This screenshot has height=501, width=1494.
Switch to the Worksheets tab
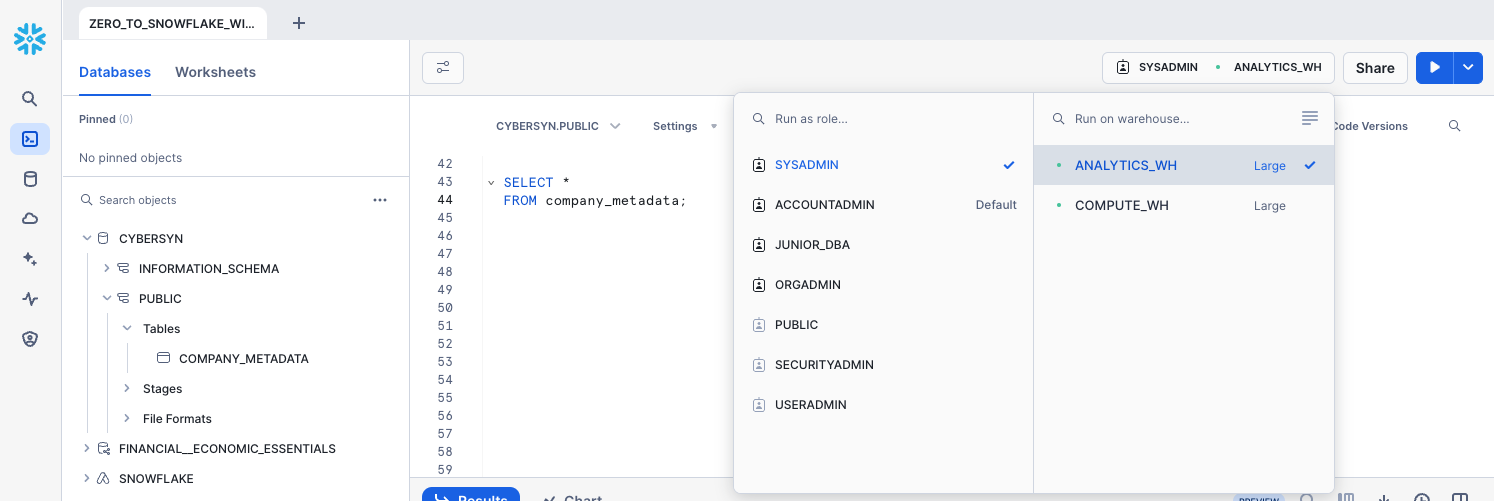(215, 72)
